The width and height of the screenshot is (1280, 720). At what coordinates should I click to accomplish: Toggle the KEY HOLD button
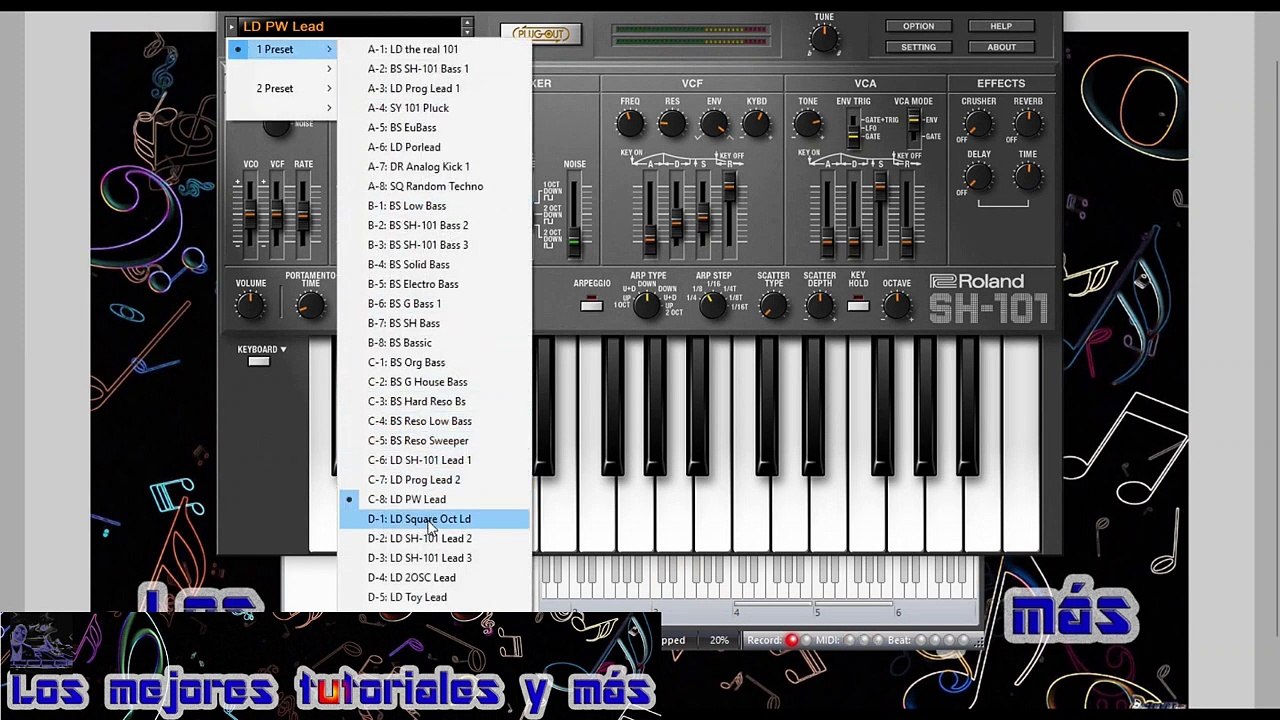[858, 304]
